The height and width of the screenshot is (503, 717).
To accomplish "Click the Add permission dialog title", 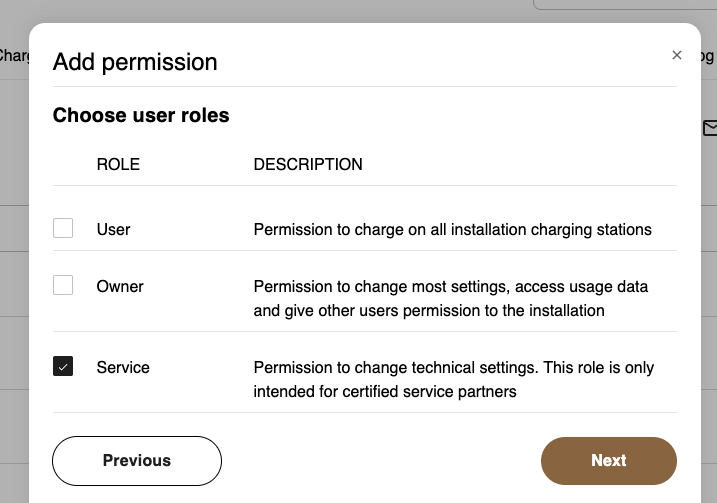I will pos(135,62).
